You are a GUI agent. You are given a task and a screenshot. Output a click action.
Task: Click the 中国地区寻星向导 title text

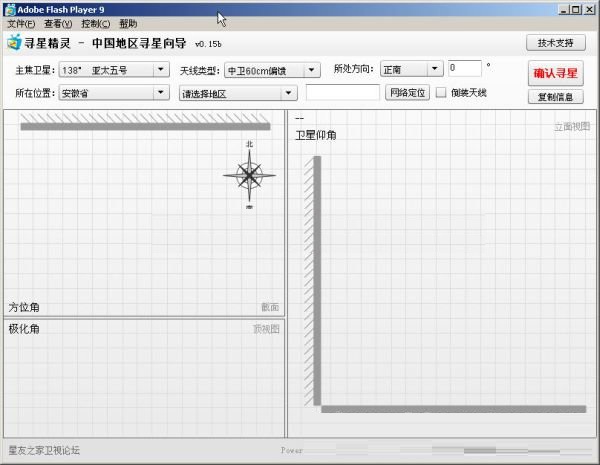[139, 43]
